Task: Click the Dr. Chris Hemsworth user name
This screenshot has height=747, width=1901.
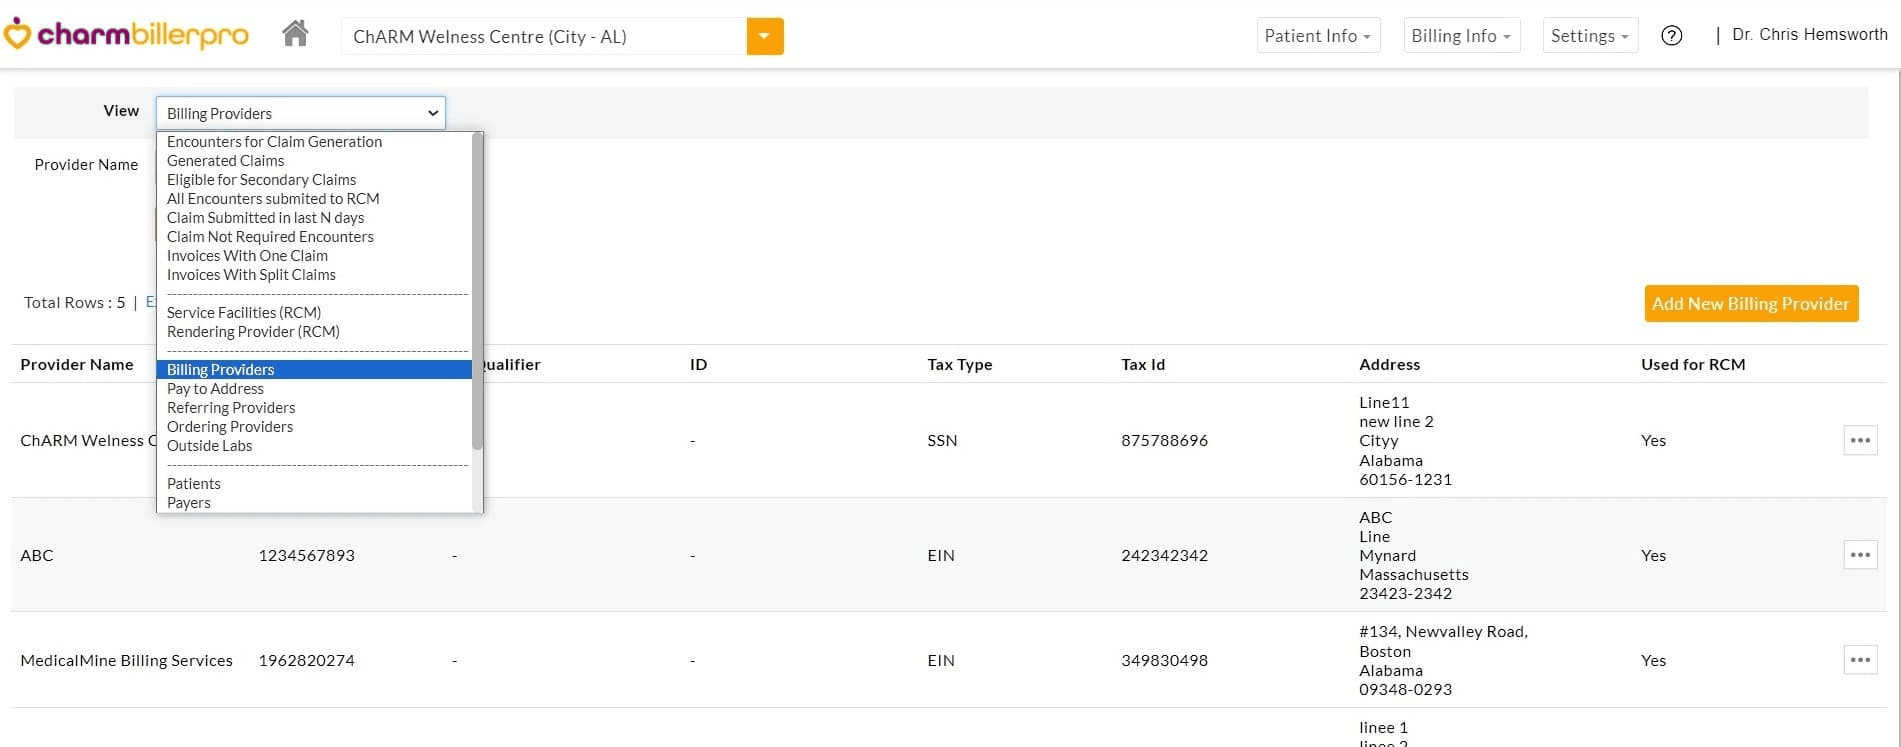Action: pyautogui.click(x=1809, y=35)
